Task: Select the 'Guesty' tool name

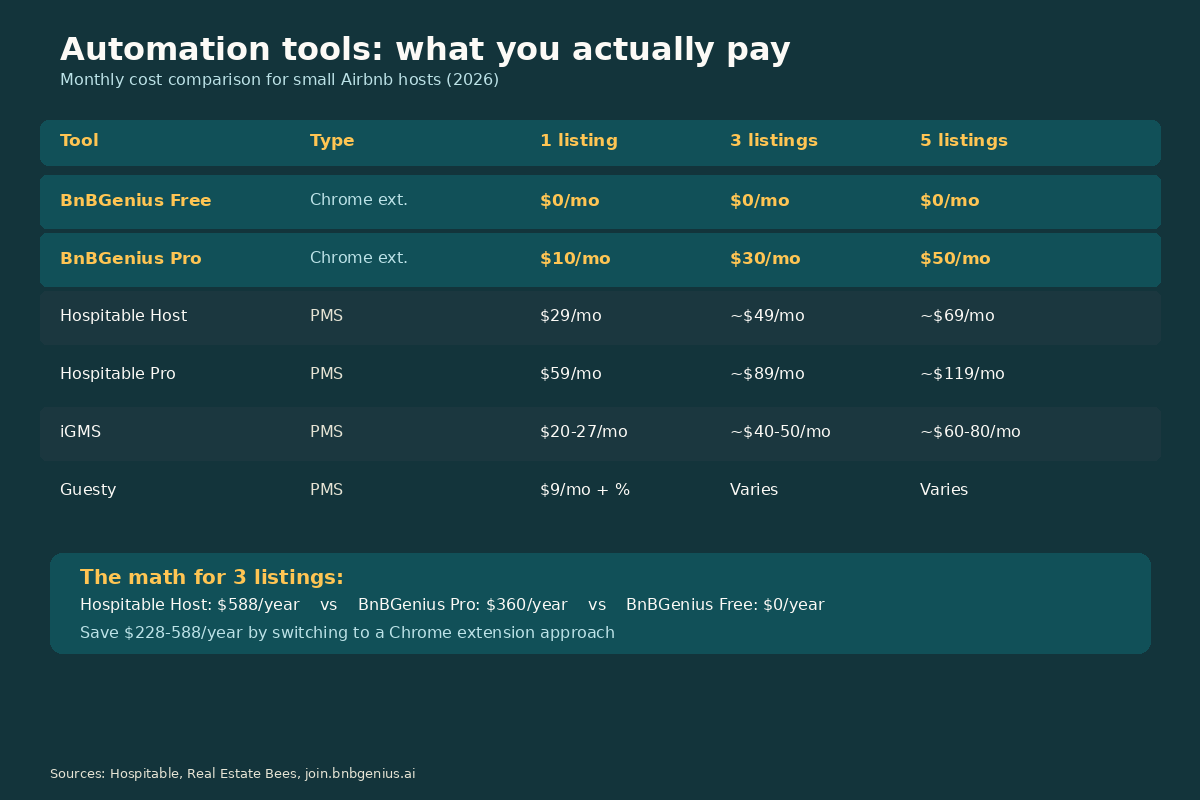Action: pos(88,490)
